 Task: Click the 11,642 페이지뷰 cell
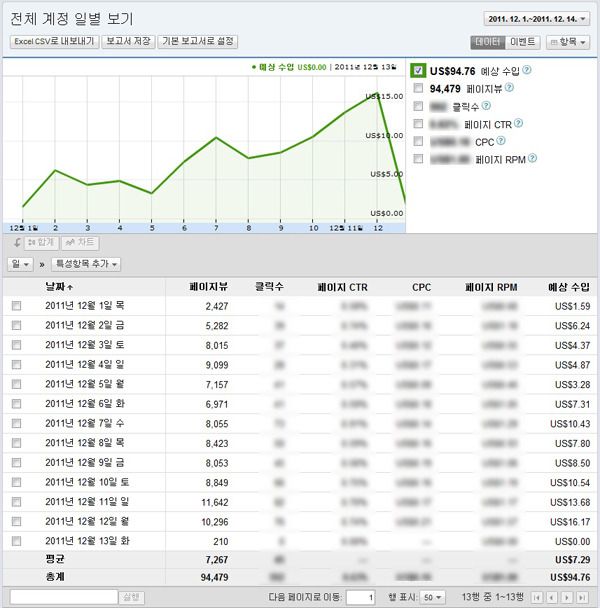pos(215,503)
